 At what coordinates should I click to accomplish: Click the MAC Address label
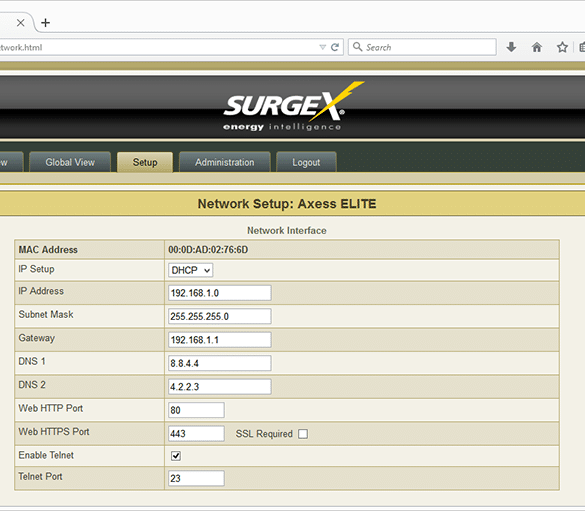tap(48, 250)
